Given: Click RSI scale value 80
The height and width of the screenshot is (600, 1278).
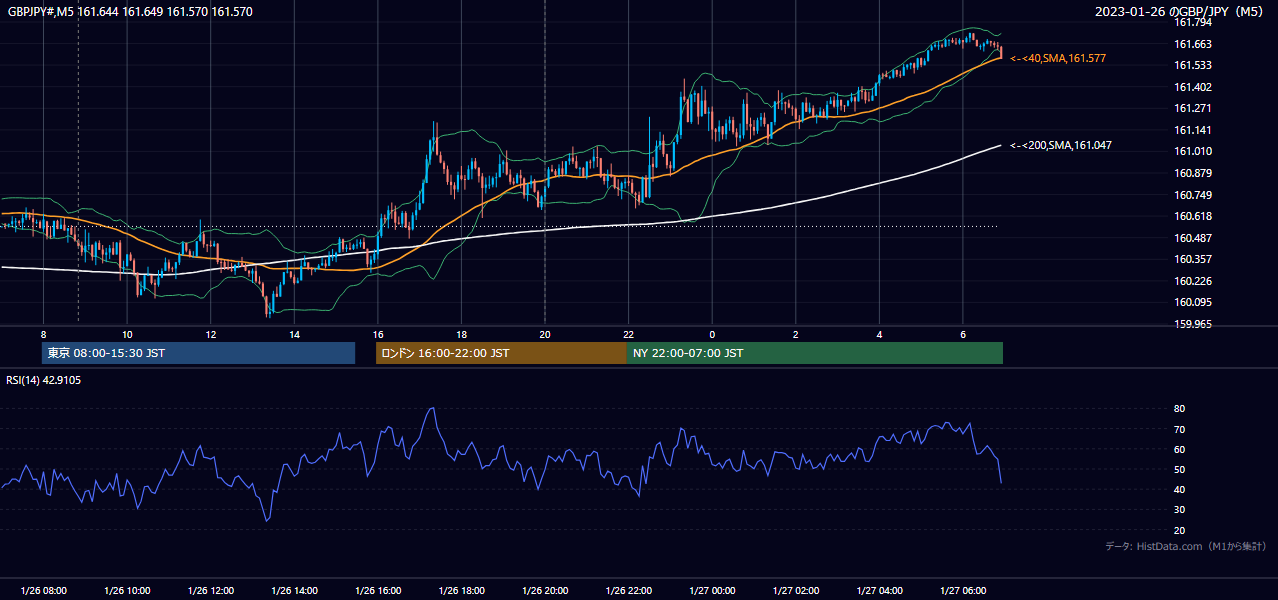Looking at the screenshot, I should point(1180,409).
